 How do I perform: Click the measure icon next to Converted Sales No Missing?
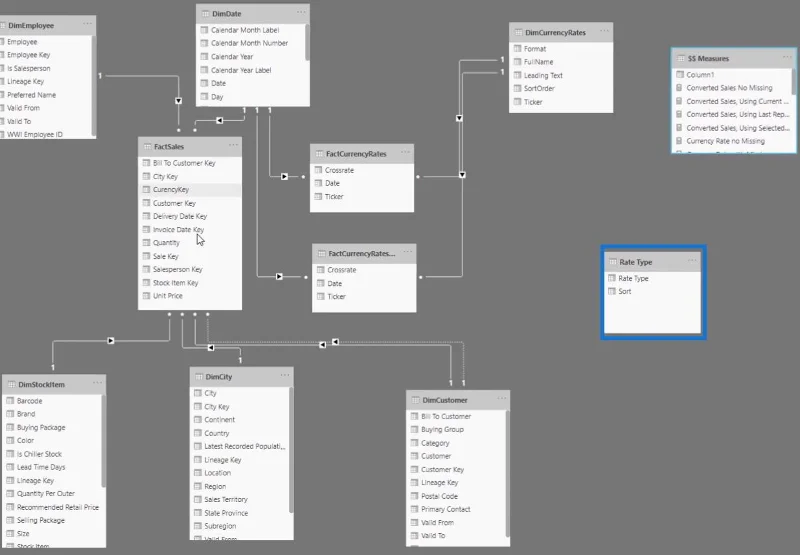(679, 88)
